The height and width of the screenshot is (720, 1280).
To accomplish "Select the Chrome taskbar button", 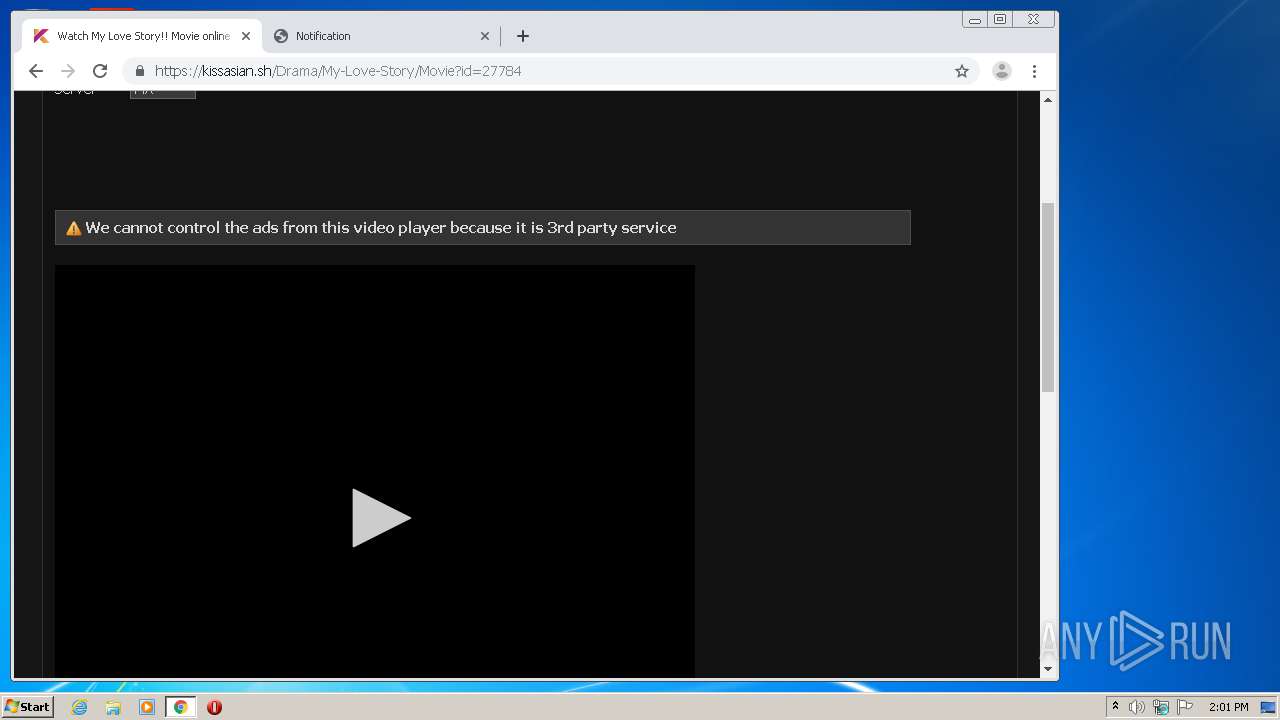I will tap(181, 707).
